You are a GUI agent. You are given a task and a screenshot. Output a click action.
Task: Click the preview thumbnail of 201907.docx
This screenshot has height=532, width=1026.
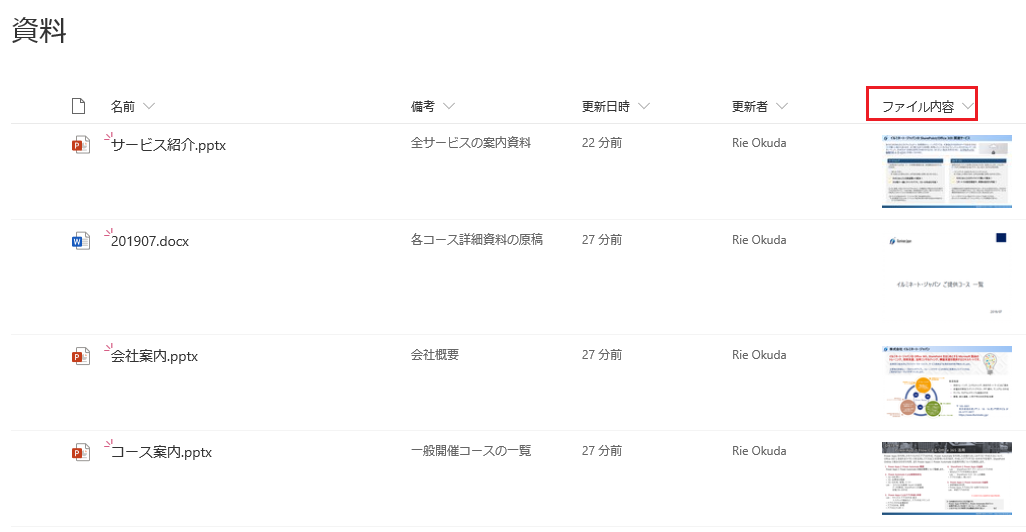tap(947, 277)
